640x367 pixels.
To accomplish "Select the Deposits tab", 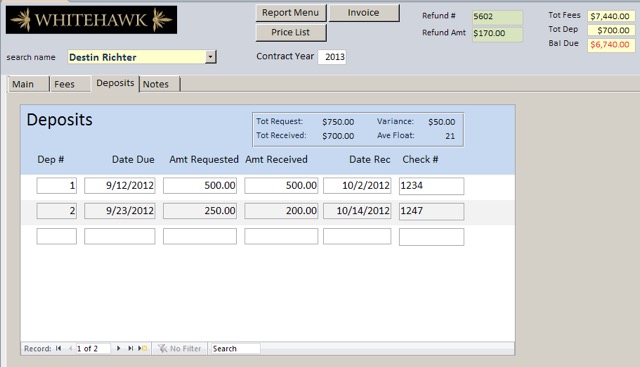I will point(115,83).
